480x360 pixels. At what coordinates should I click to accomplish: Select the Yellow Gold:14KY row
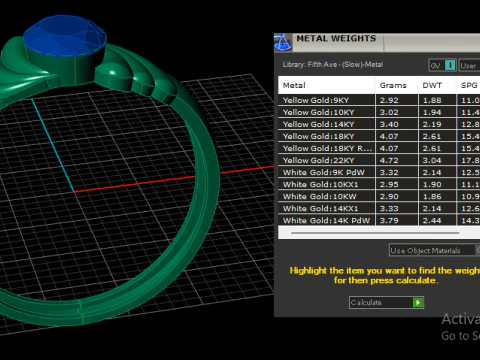pyautogui.click(x=379, y=124)
